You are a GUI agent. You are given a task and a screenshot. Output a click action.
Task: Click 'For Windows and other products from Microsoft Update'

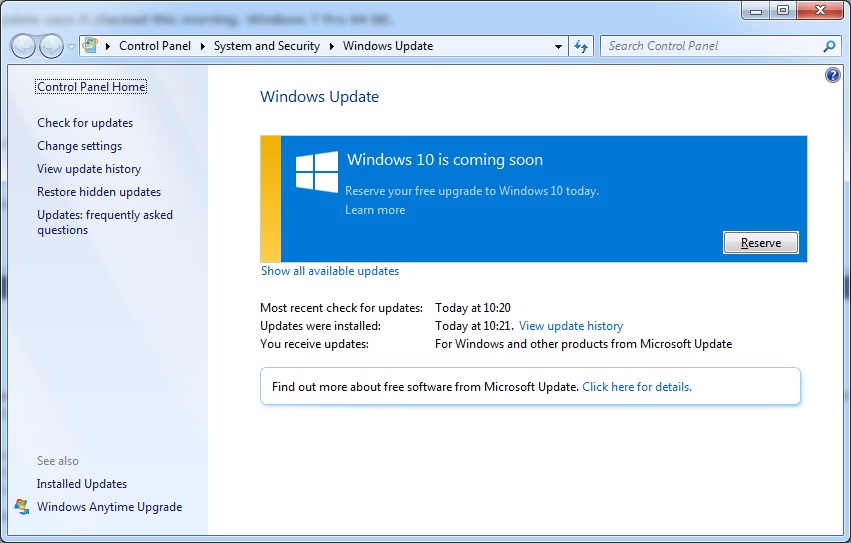(583, 344)
